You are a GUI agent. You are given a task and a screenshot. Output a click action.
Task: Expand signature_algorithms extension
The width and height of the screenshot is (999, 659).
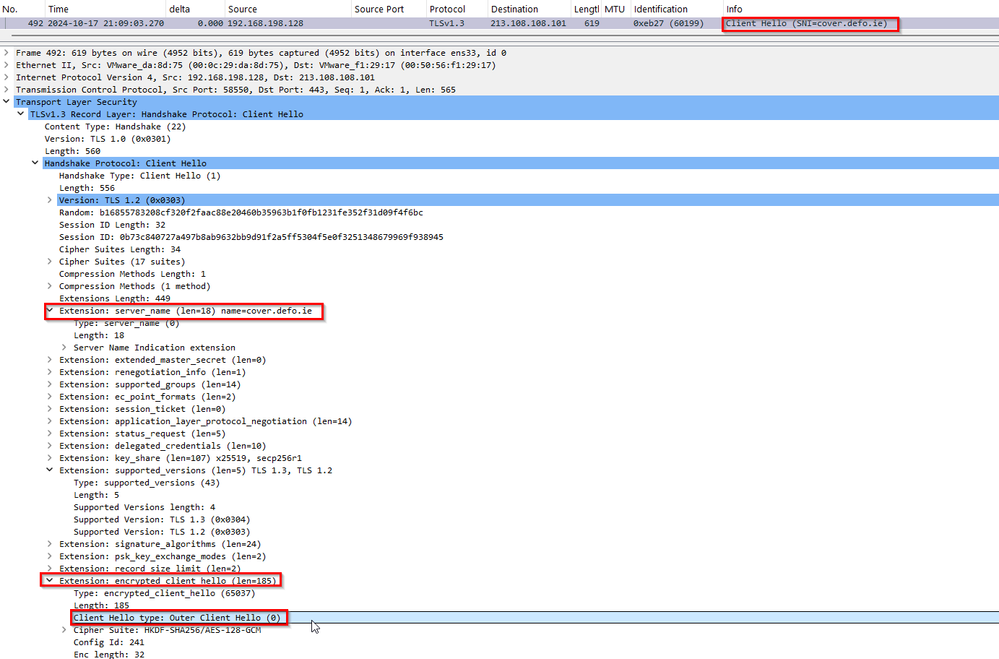(x=49, y=544)
